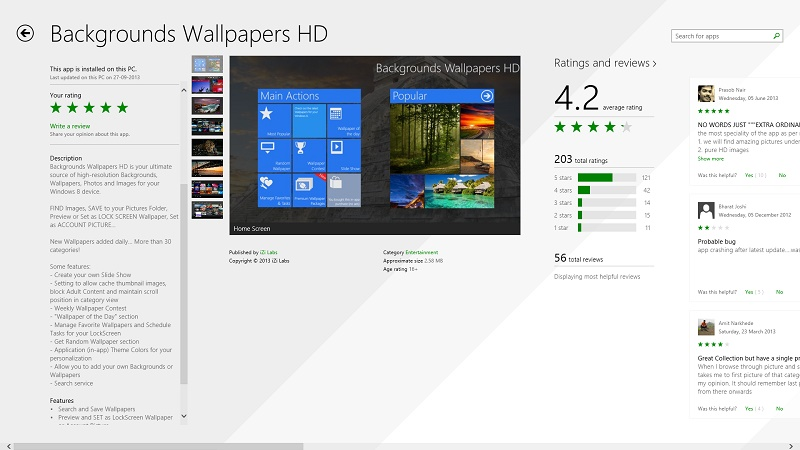The height and width of the screenshot is (450, 800).
Task: Click the right arrow of horizontal scrollbar
Action: [x=791, y=446]
